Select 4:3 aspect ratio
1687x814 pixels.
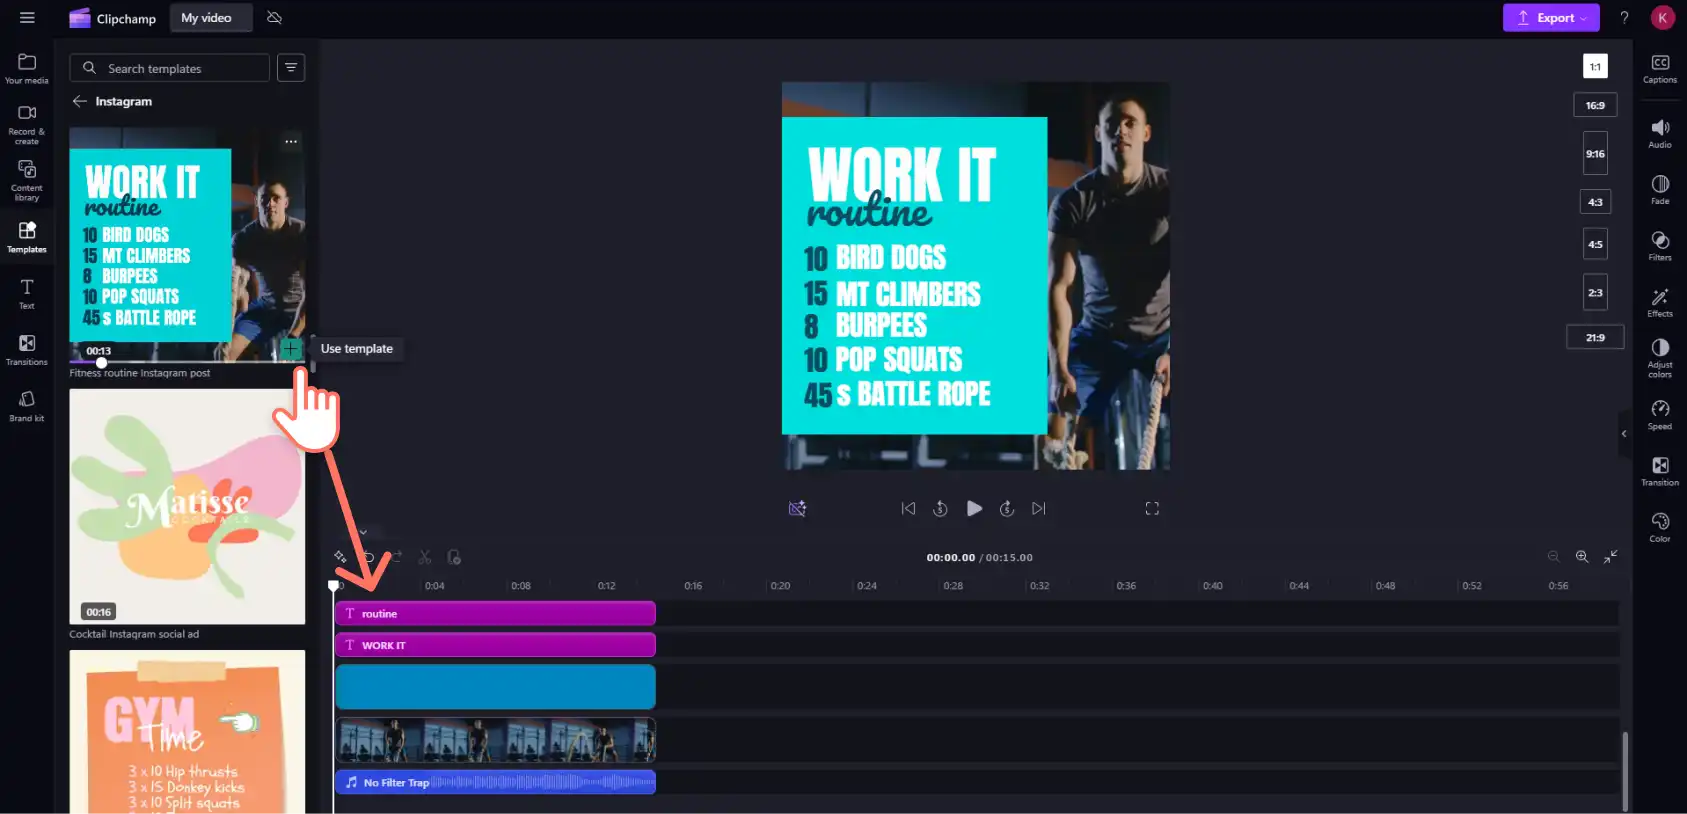point(1595,202)
